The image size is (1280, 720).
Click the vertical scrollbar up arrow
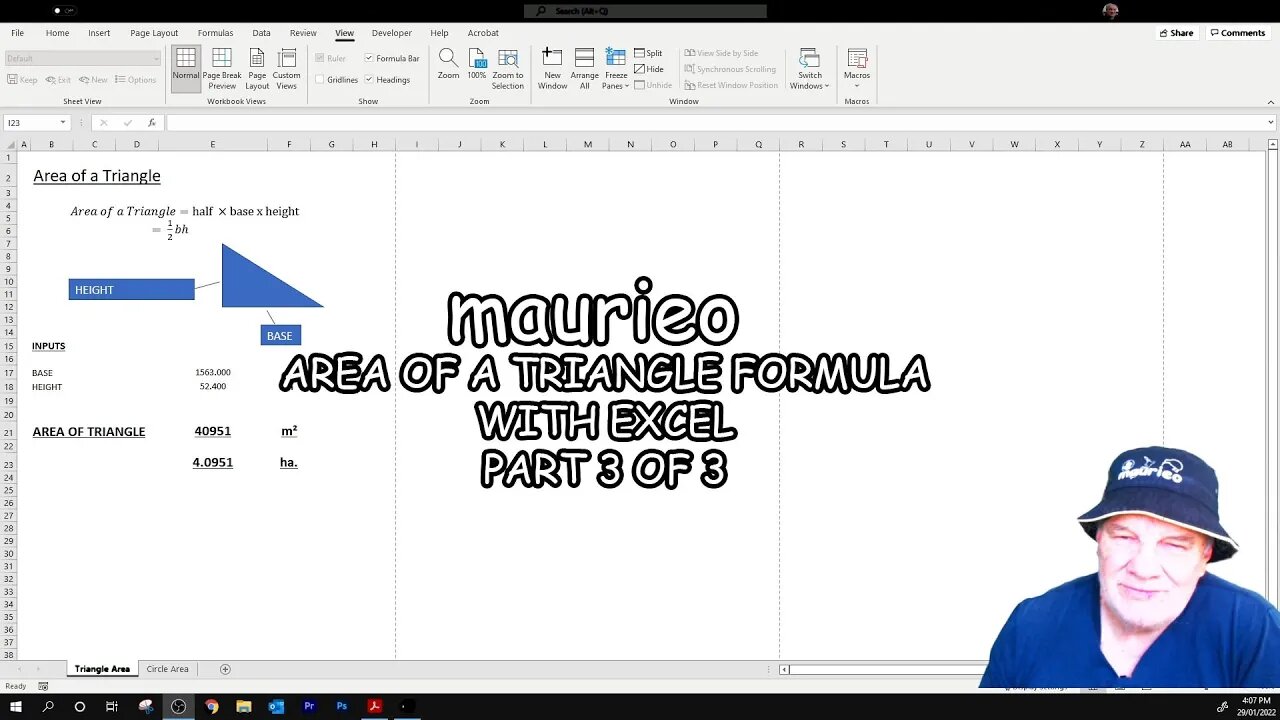coord(1272,144)
